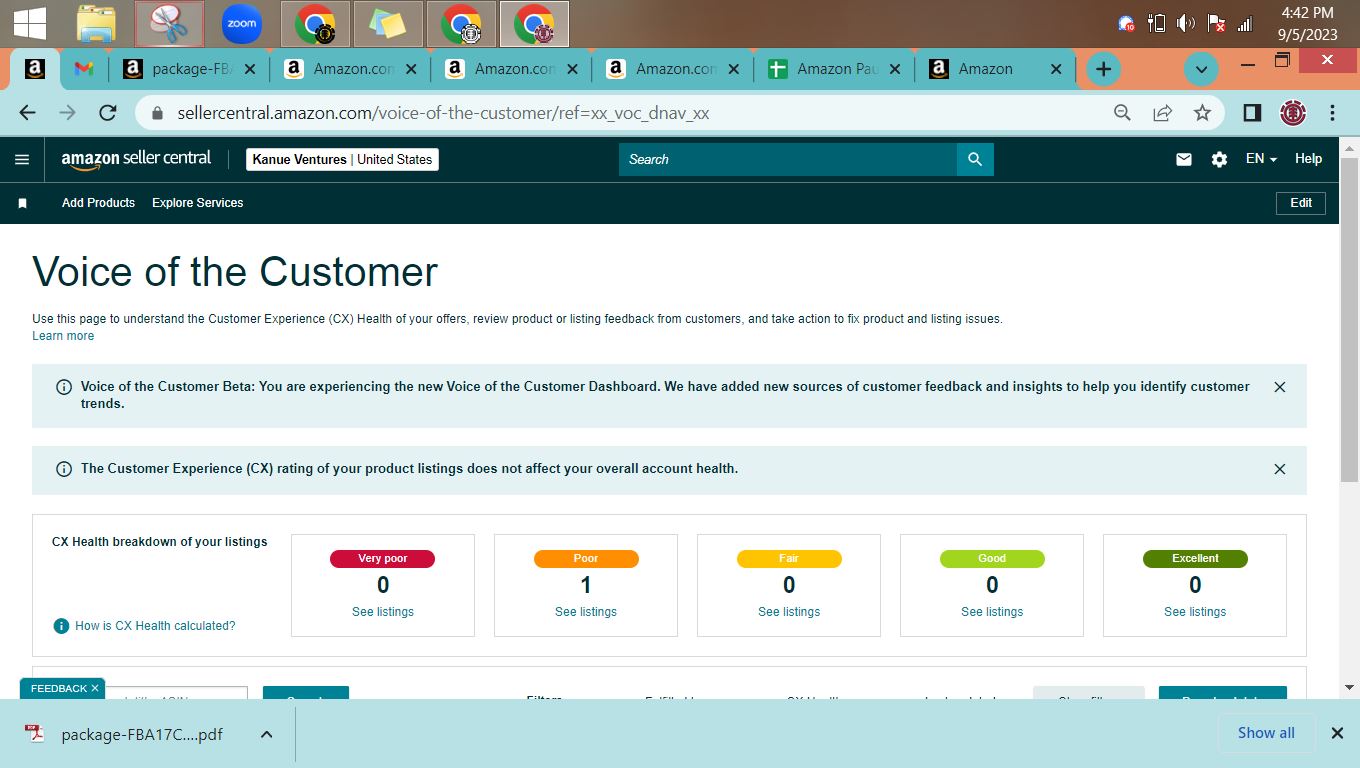Close the package-FBA tab
1360x768 pixels.
[x=250, y=69]
